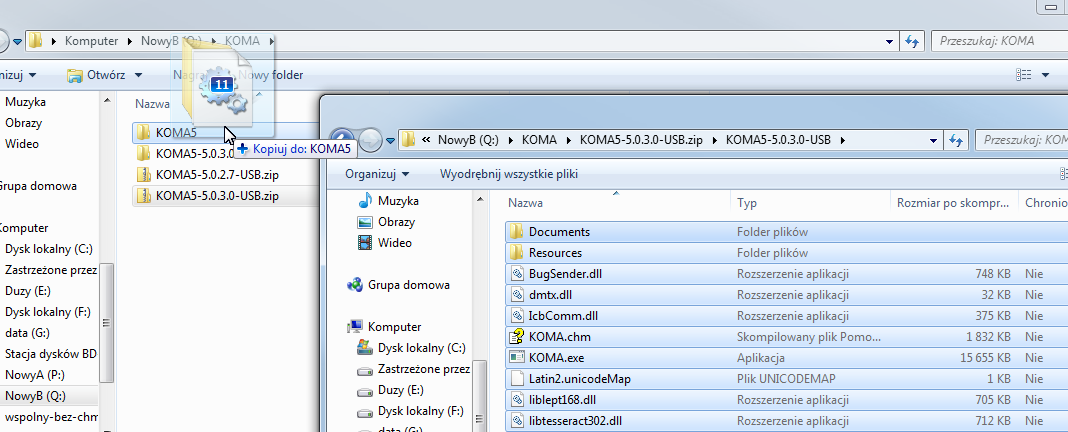Sort files by the Typ column header
Image resolution: width=1068 pixels, height=432 pixels.
pyautogui.click(x=747, y=203)
